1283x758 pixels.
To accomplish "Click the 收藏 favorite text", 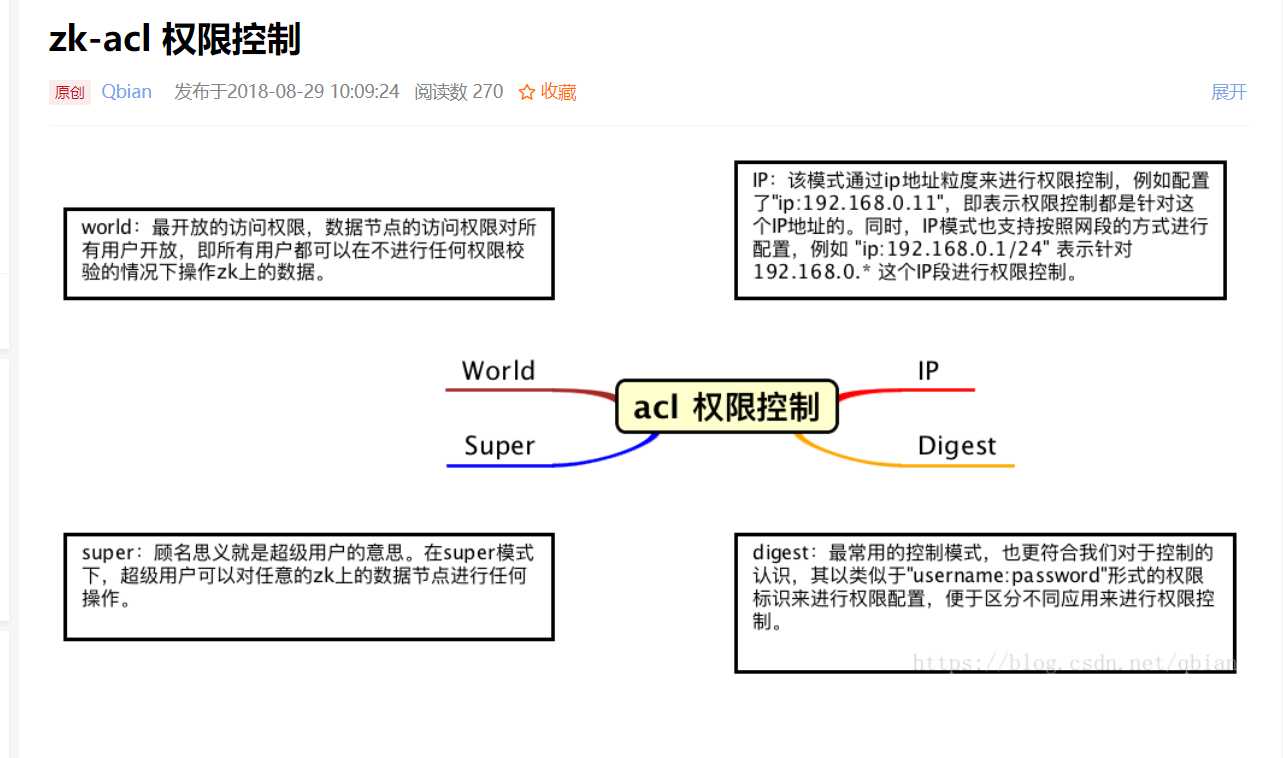I will (558, 92).
